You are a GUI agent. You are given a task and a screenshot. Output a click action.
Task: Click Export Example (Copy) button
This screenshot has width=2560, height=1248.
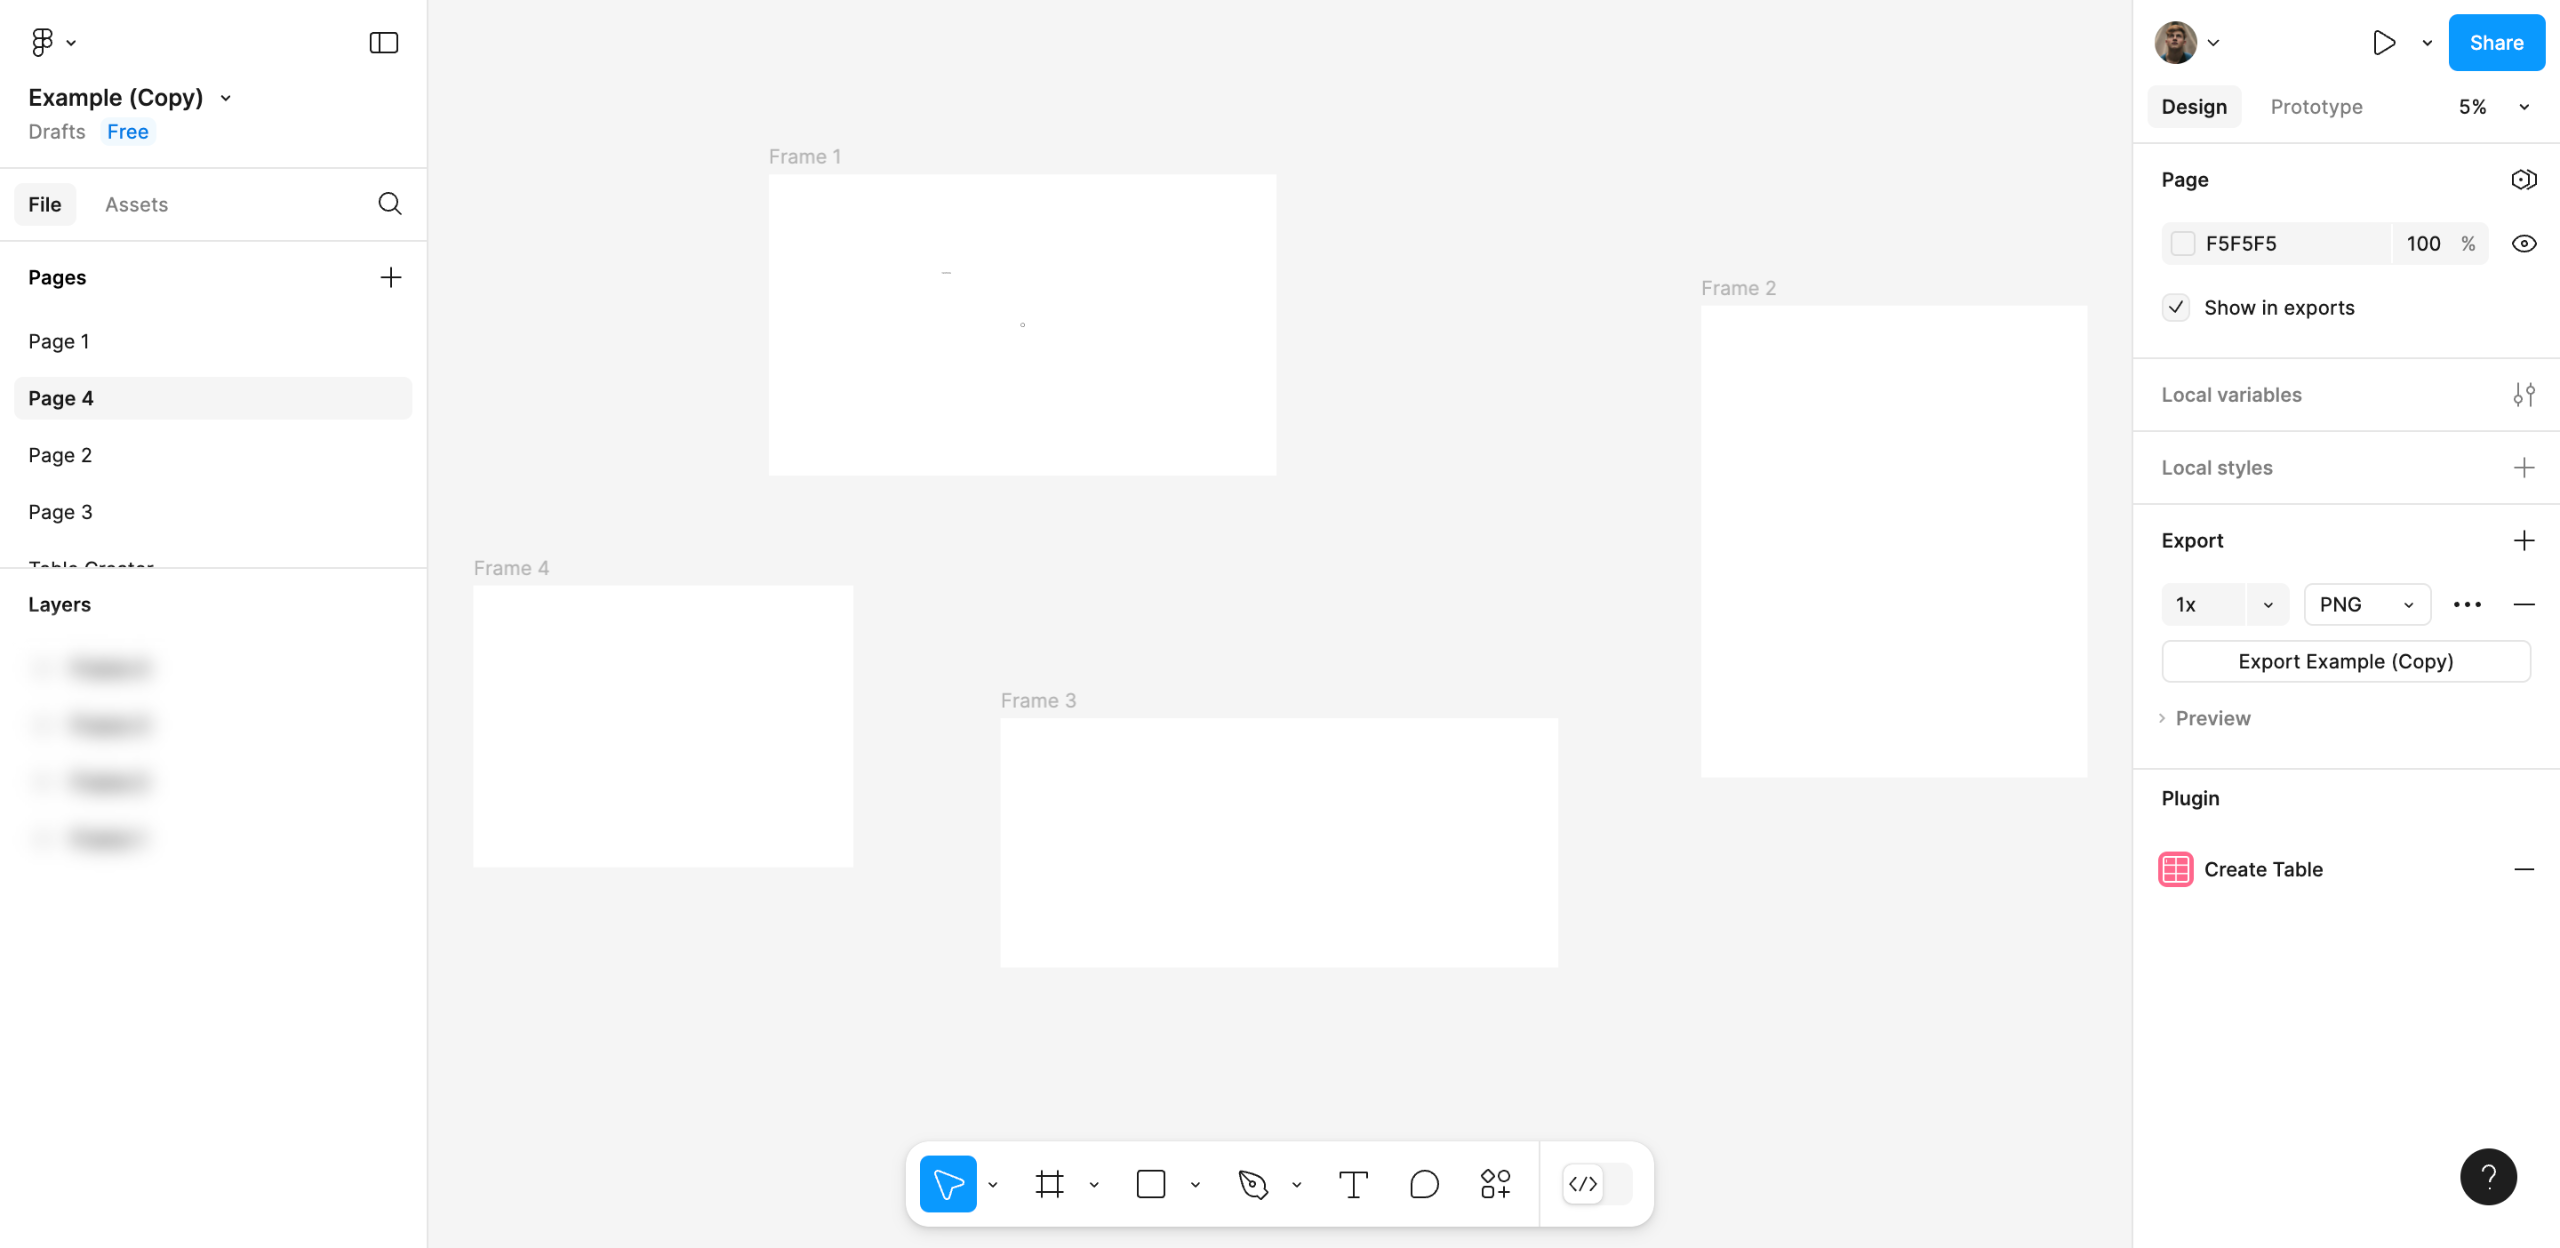pos(2345,661)
